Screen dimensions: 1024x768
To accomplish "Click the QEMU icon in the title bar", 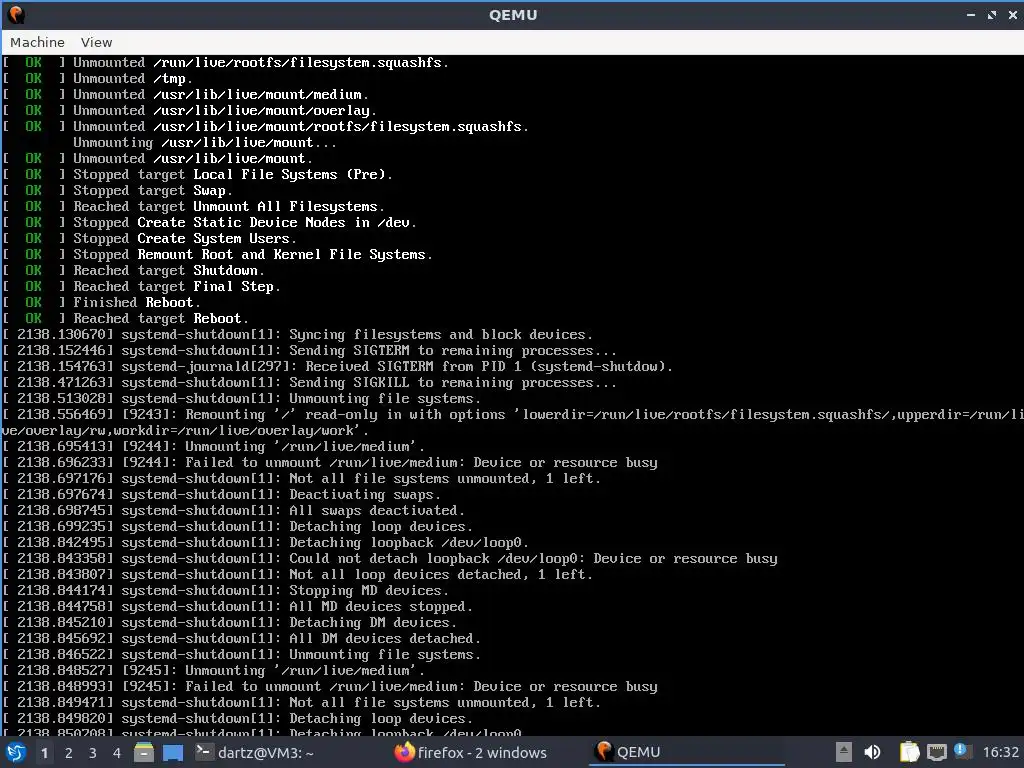I will [x=16, y=14].
